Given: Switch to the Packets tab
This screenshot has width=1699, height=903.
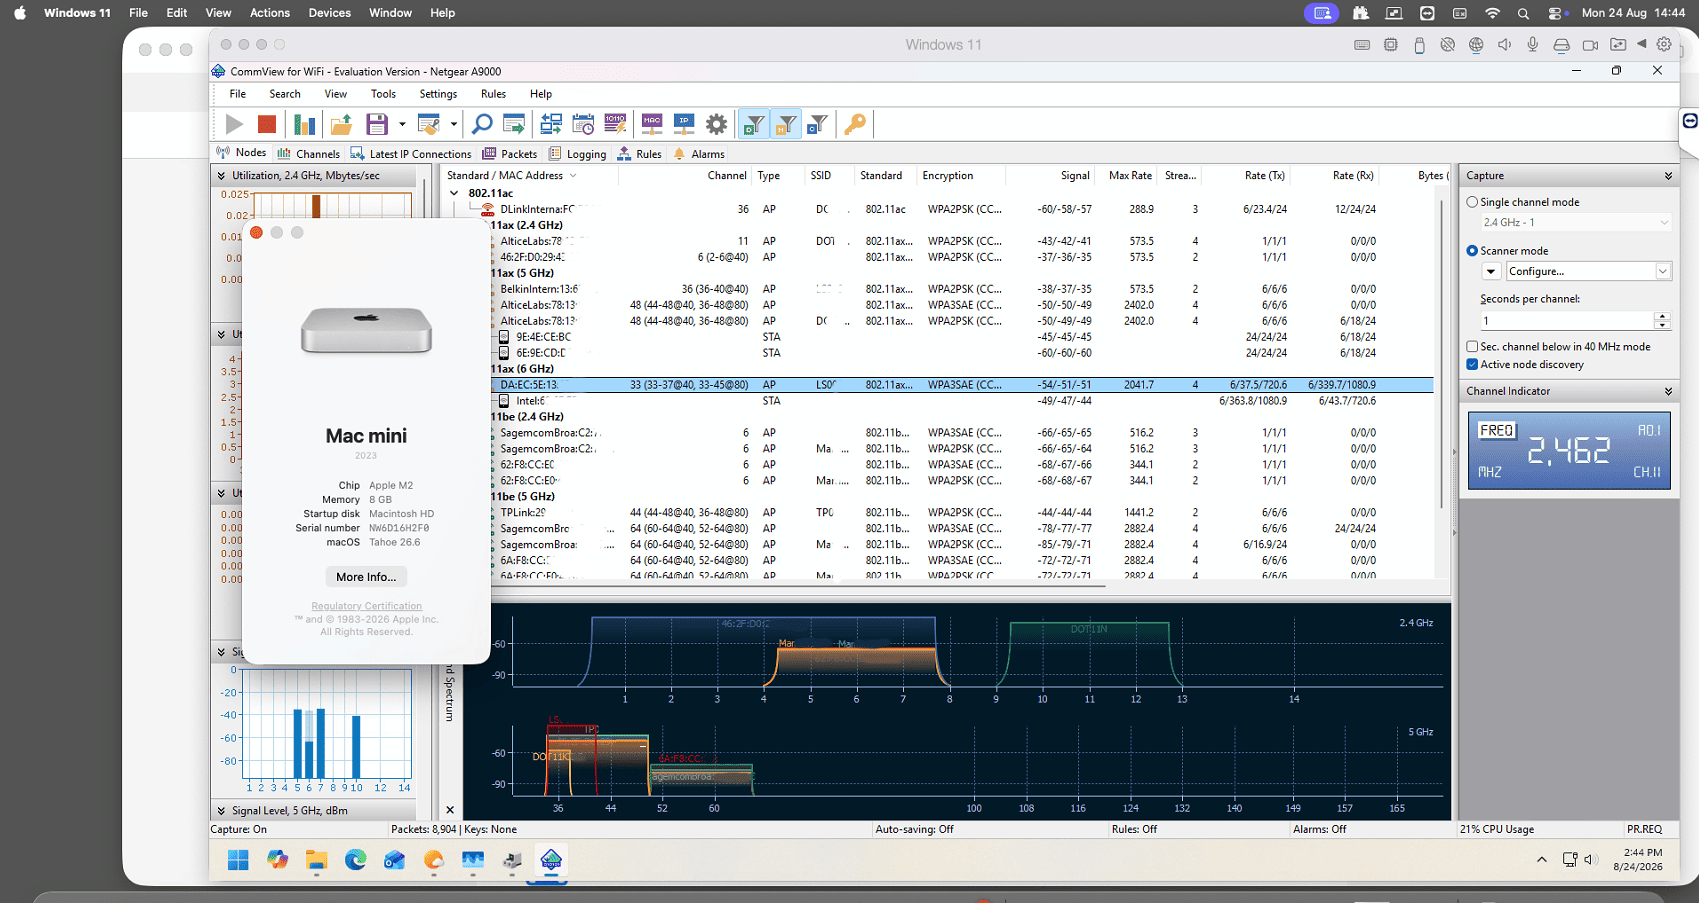Looking at the screenshot, I should [510, 154].
